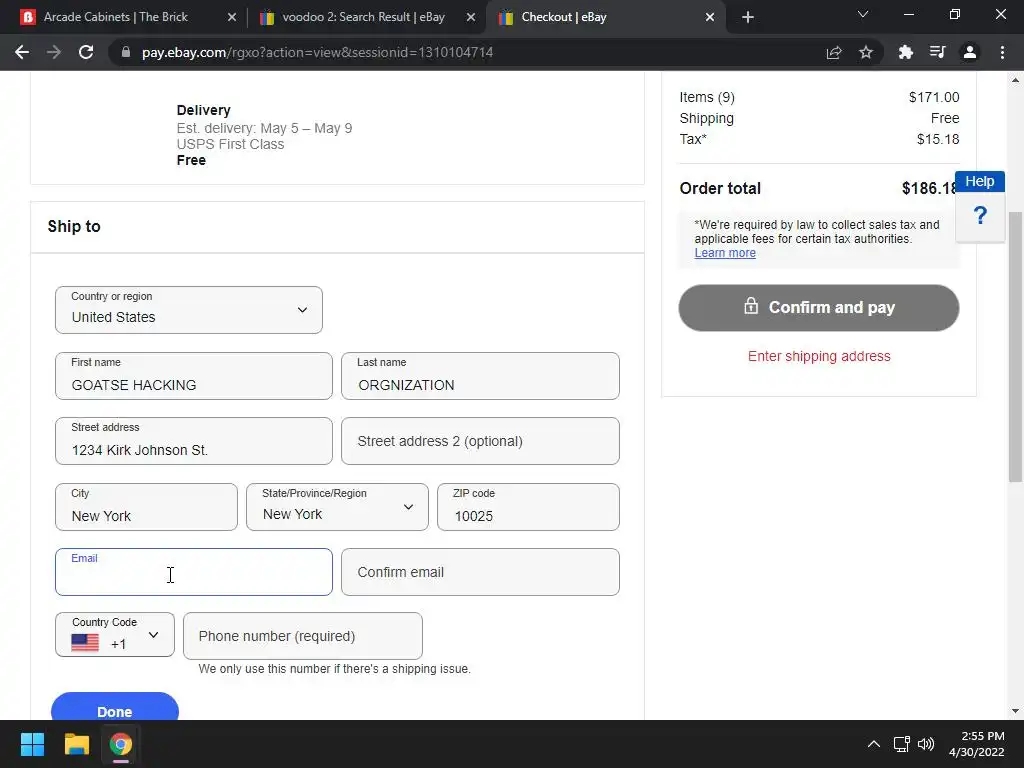Open the Windows Start menu
The width and height of the screenshot is (1024, 768).
pos(32,744)
